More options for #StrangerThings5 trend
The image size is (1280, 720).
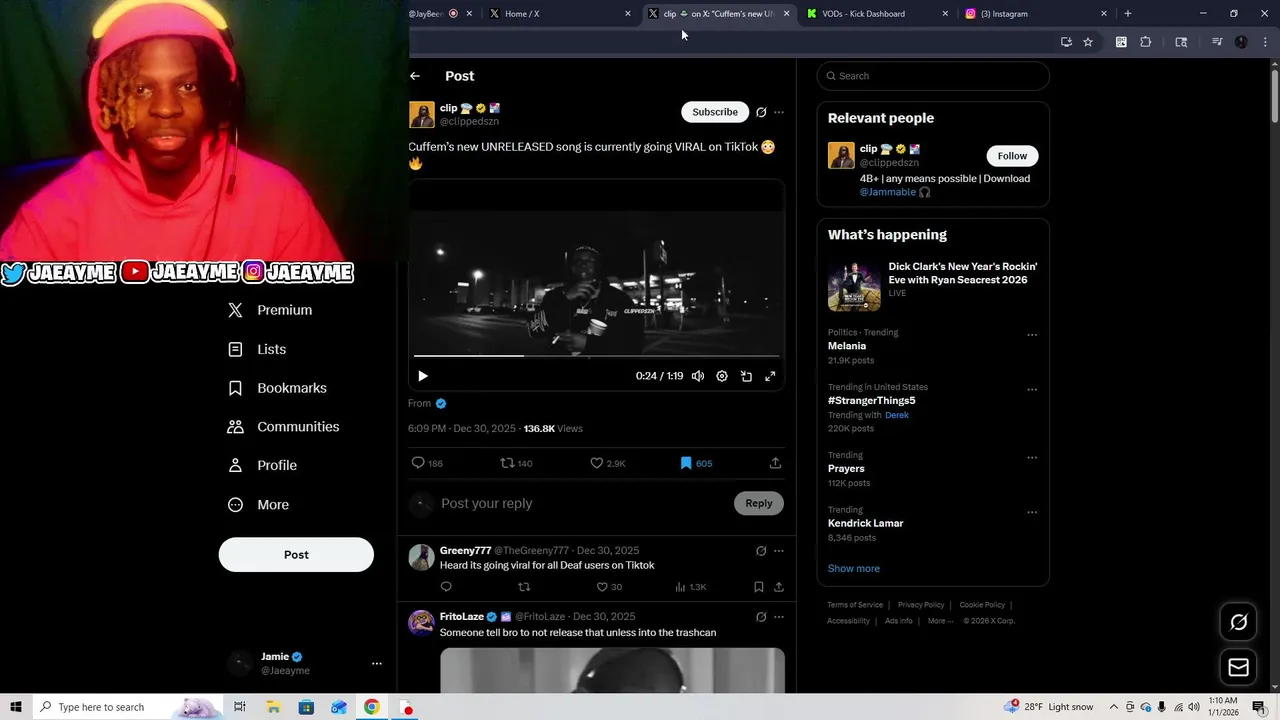coord(1032,390)
